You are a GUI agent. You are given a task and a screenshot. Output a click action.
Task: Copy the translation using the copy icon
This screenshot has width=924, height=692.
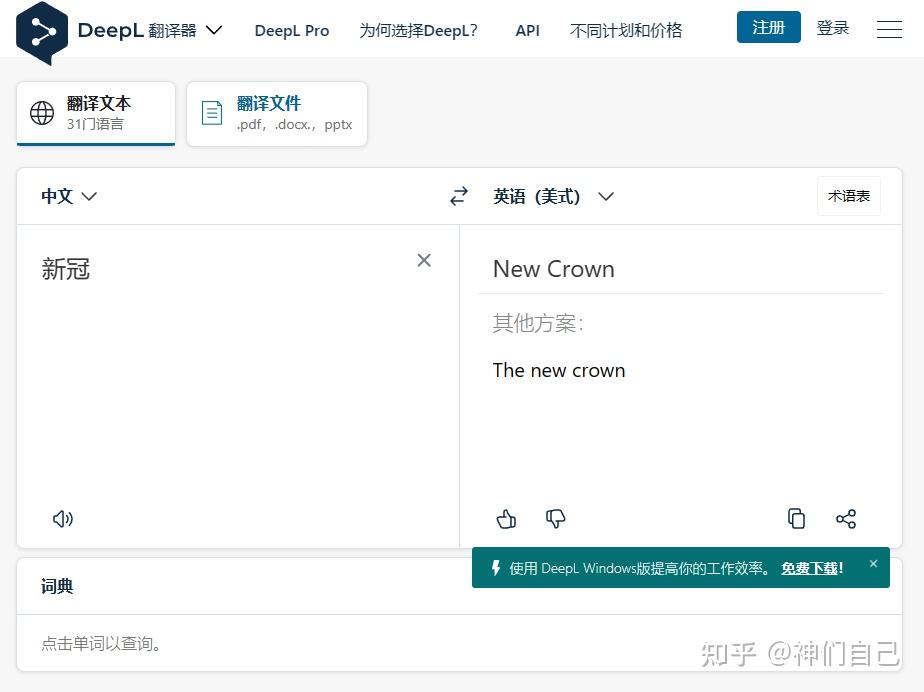point(796,518)
